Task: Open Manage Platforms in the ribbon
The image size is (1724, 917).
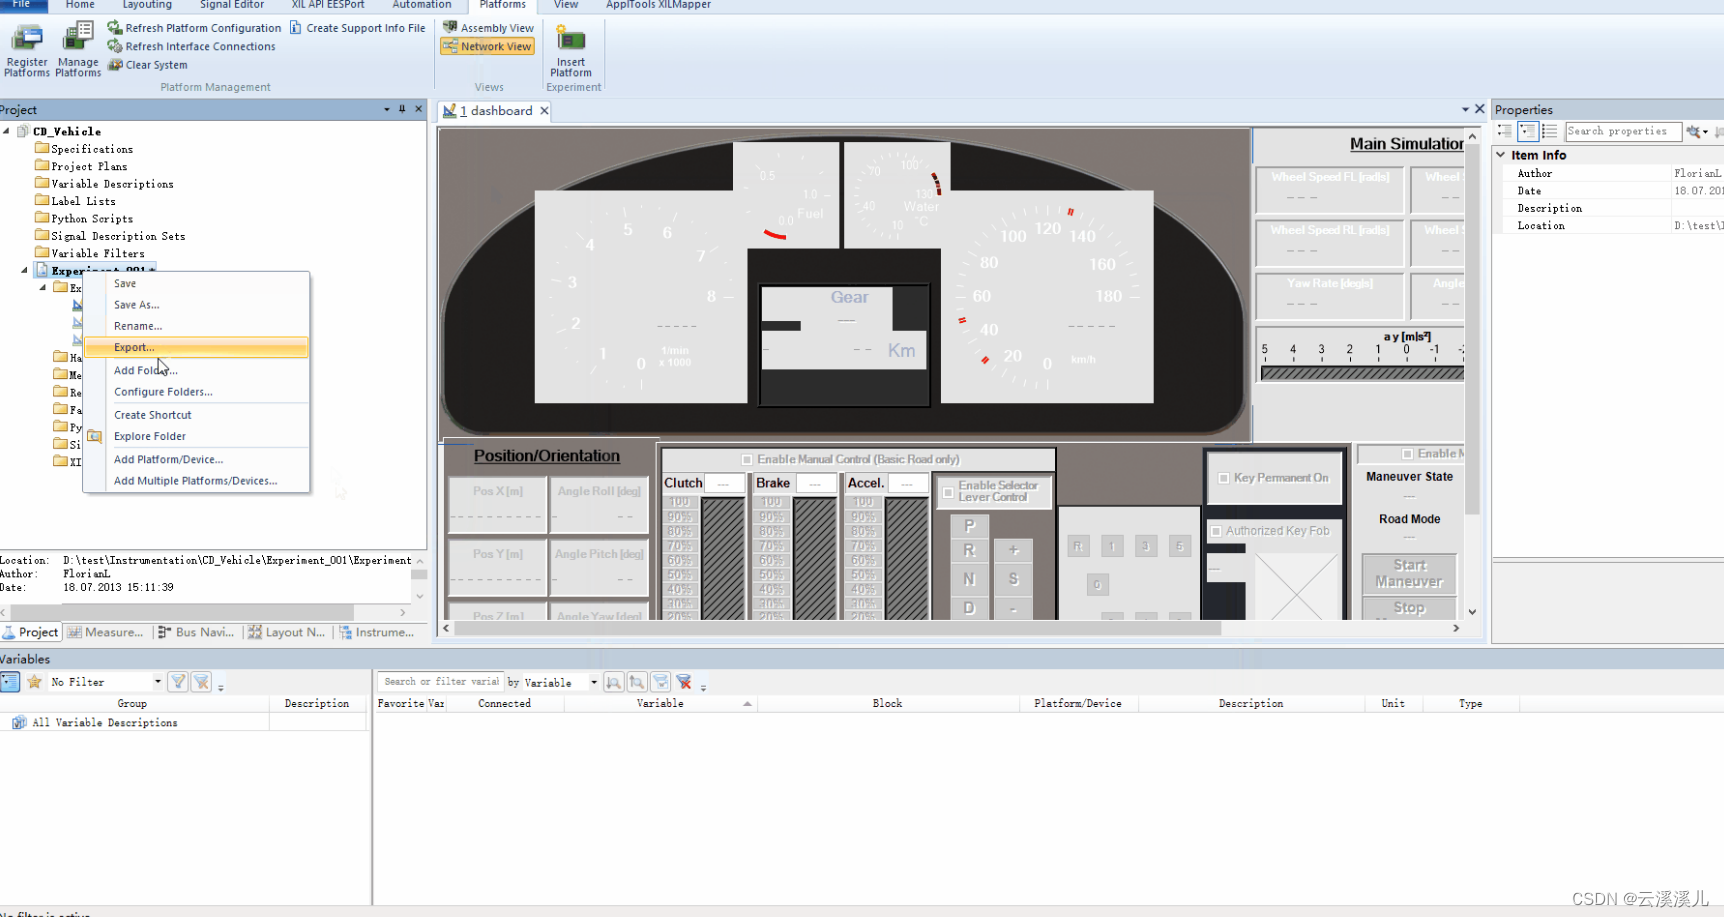Action: coord(78,49)
